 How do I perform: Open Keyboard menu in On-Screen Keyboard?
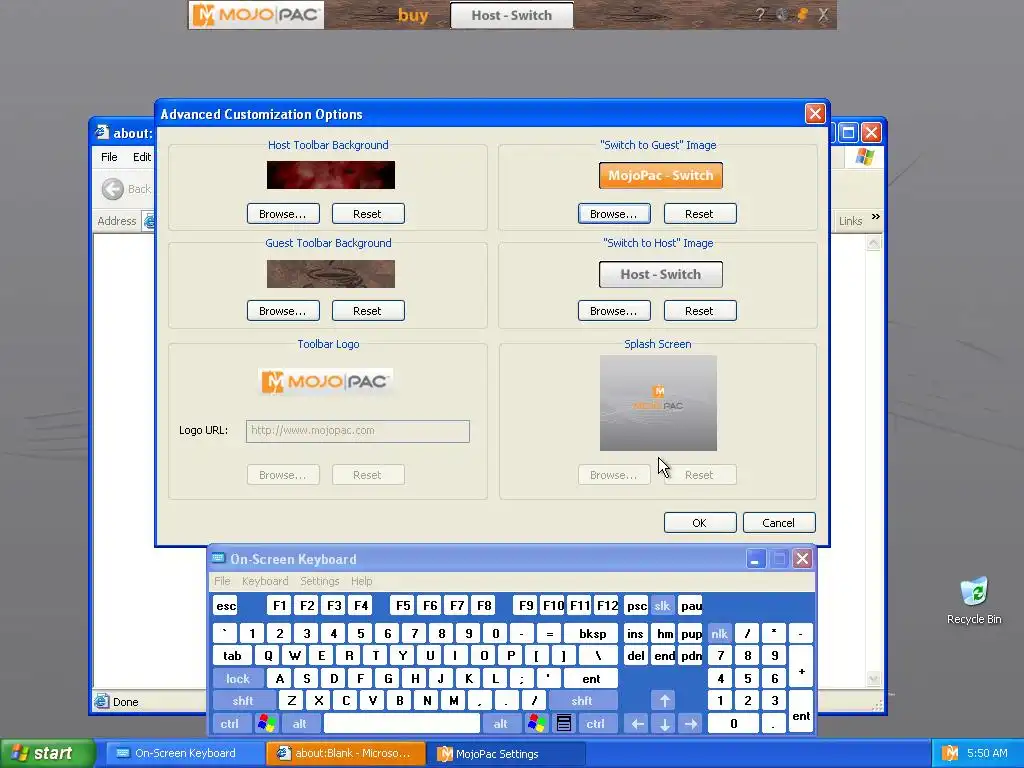tap(264, 581)
